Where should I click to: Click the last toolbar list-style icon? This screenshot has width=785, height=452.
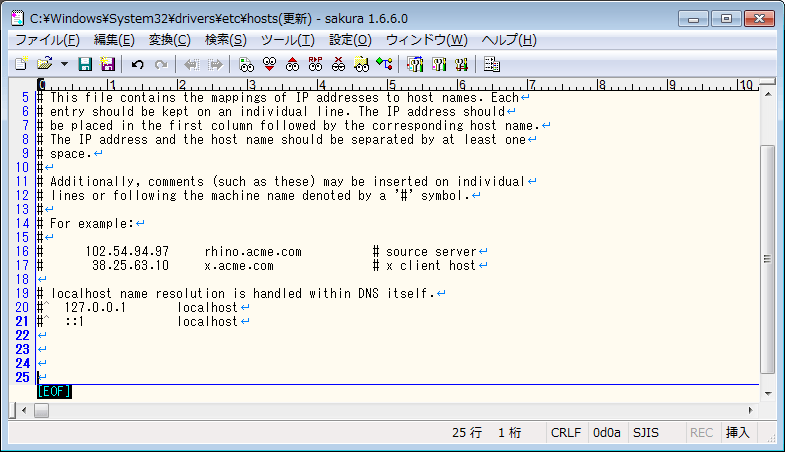pos(492,64)
